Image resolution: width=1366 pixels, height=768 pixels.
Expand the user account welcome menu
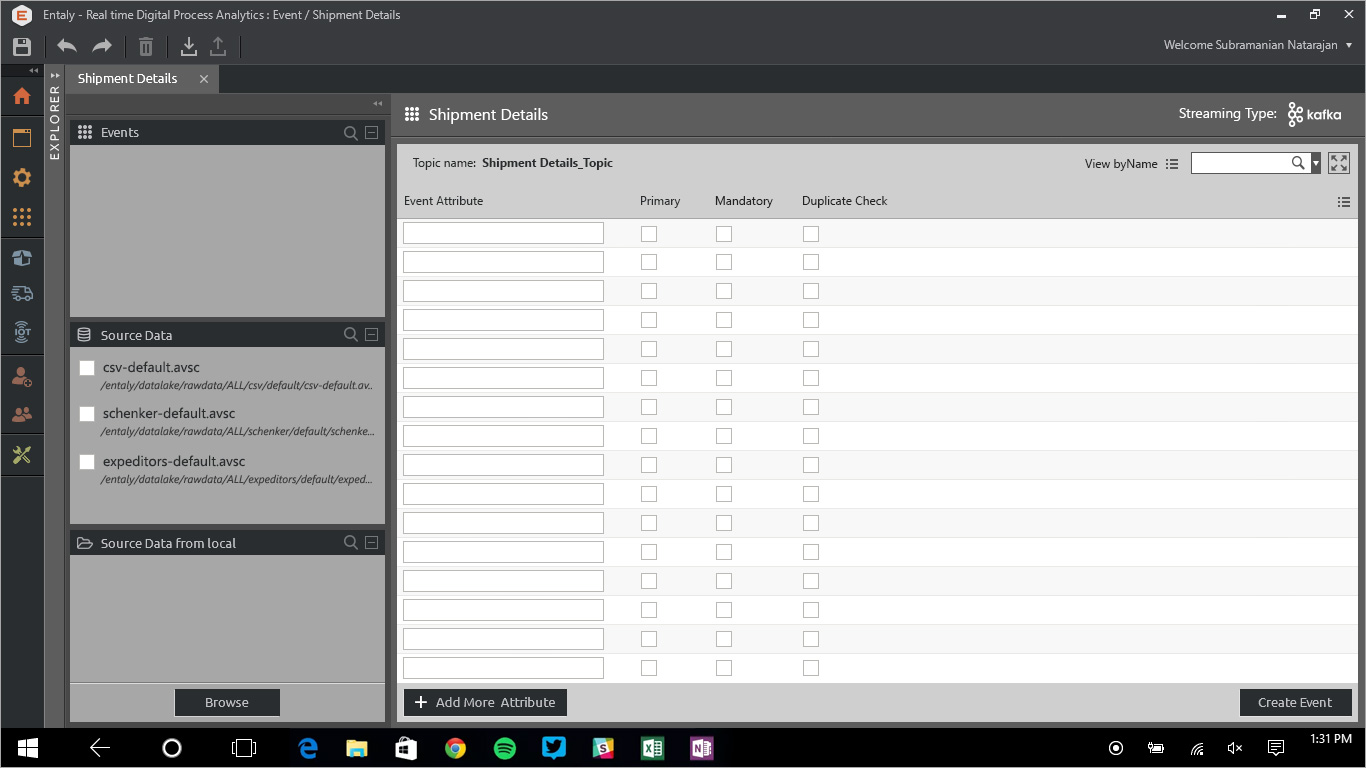(1349, 45)
